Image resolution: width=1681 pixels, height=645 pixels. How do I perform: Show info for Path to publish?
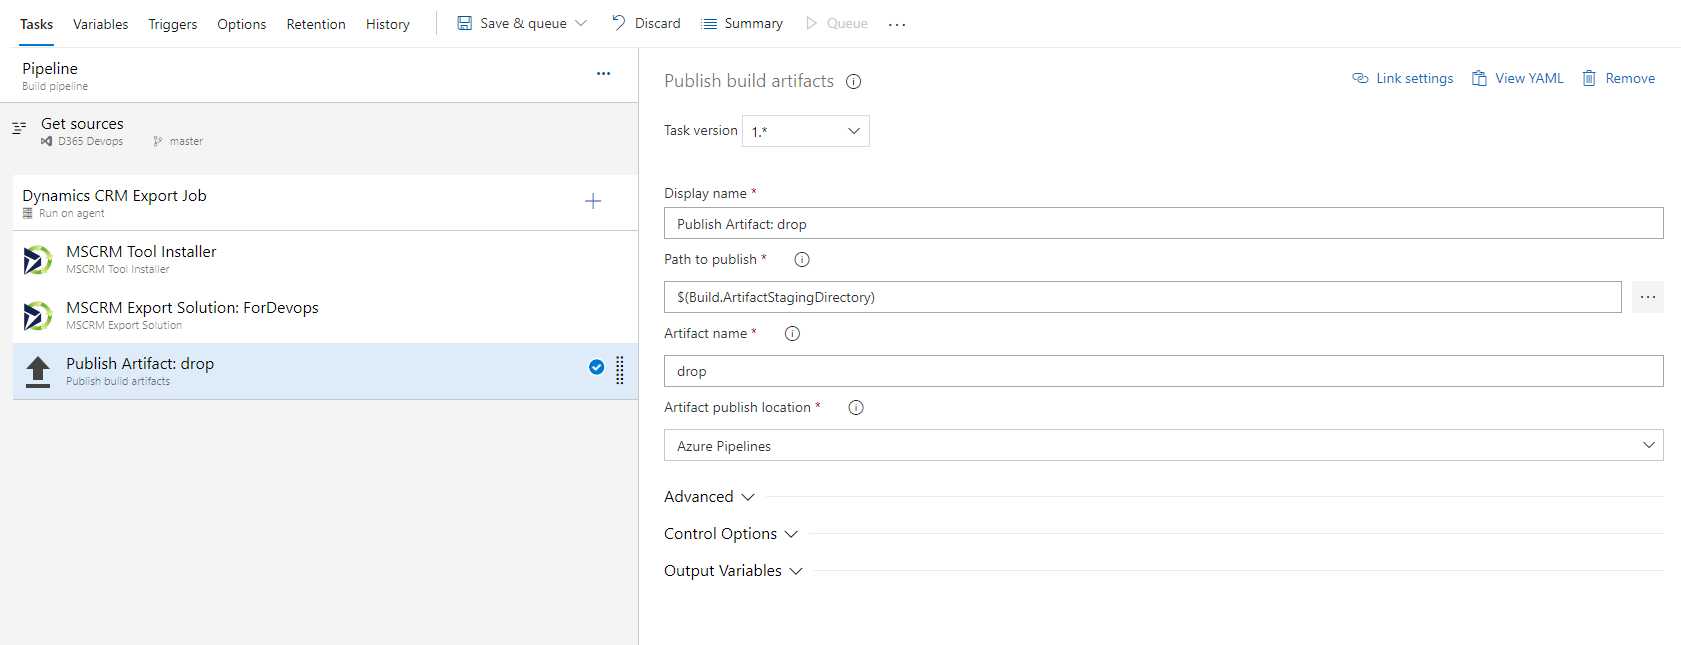point(802,260)
